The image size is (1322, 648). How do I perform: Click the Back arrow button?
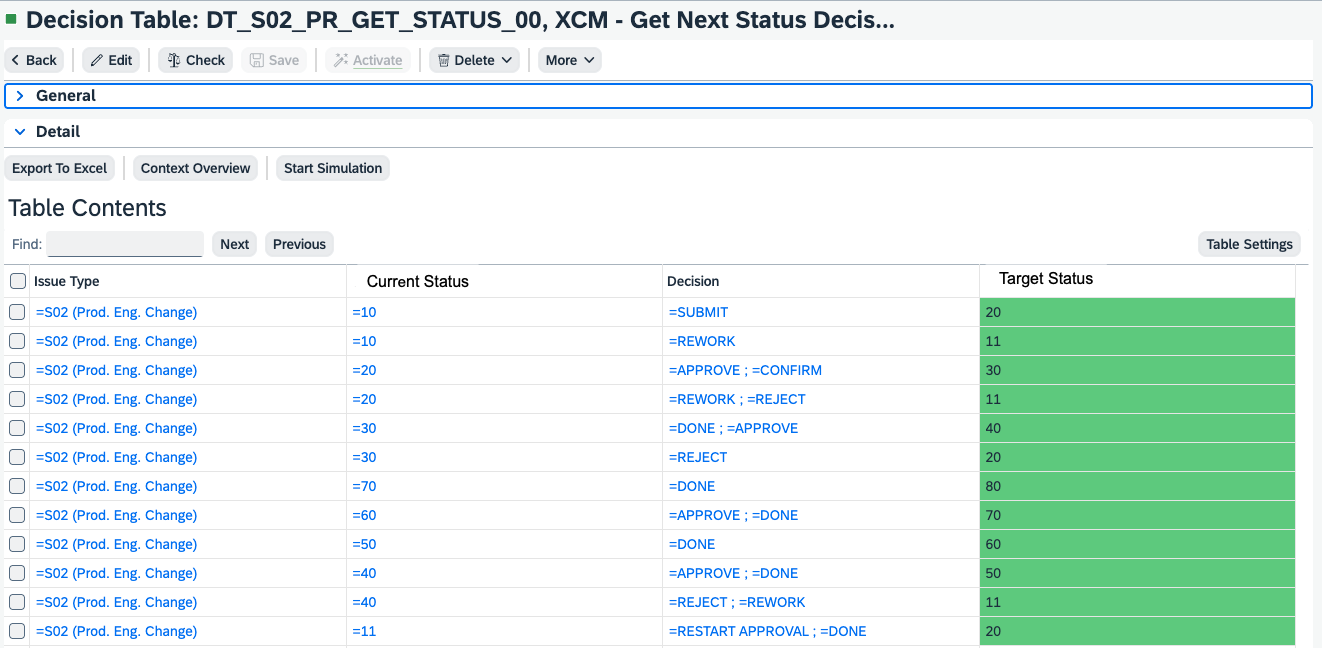click(x=34, y=60)
